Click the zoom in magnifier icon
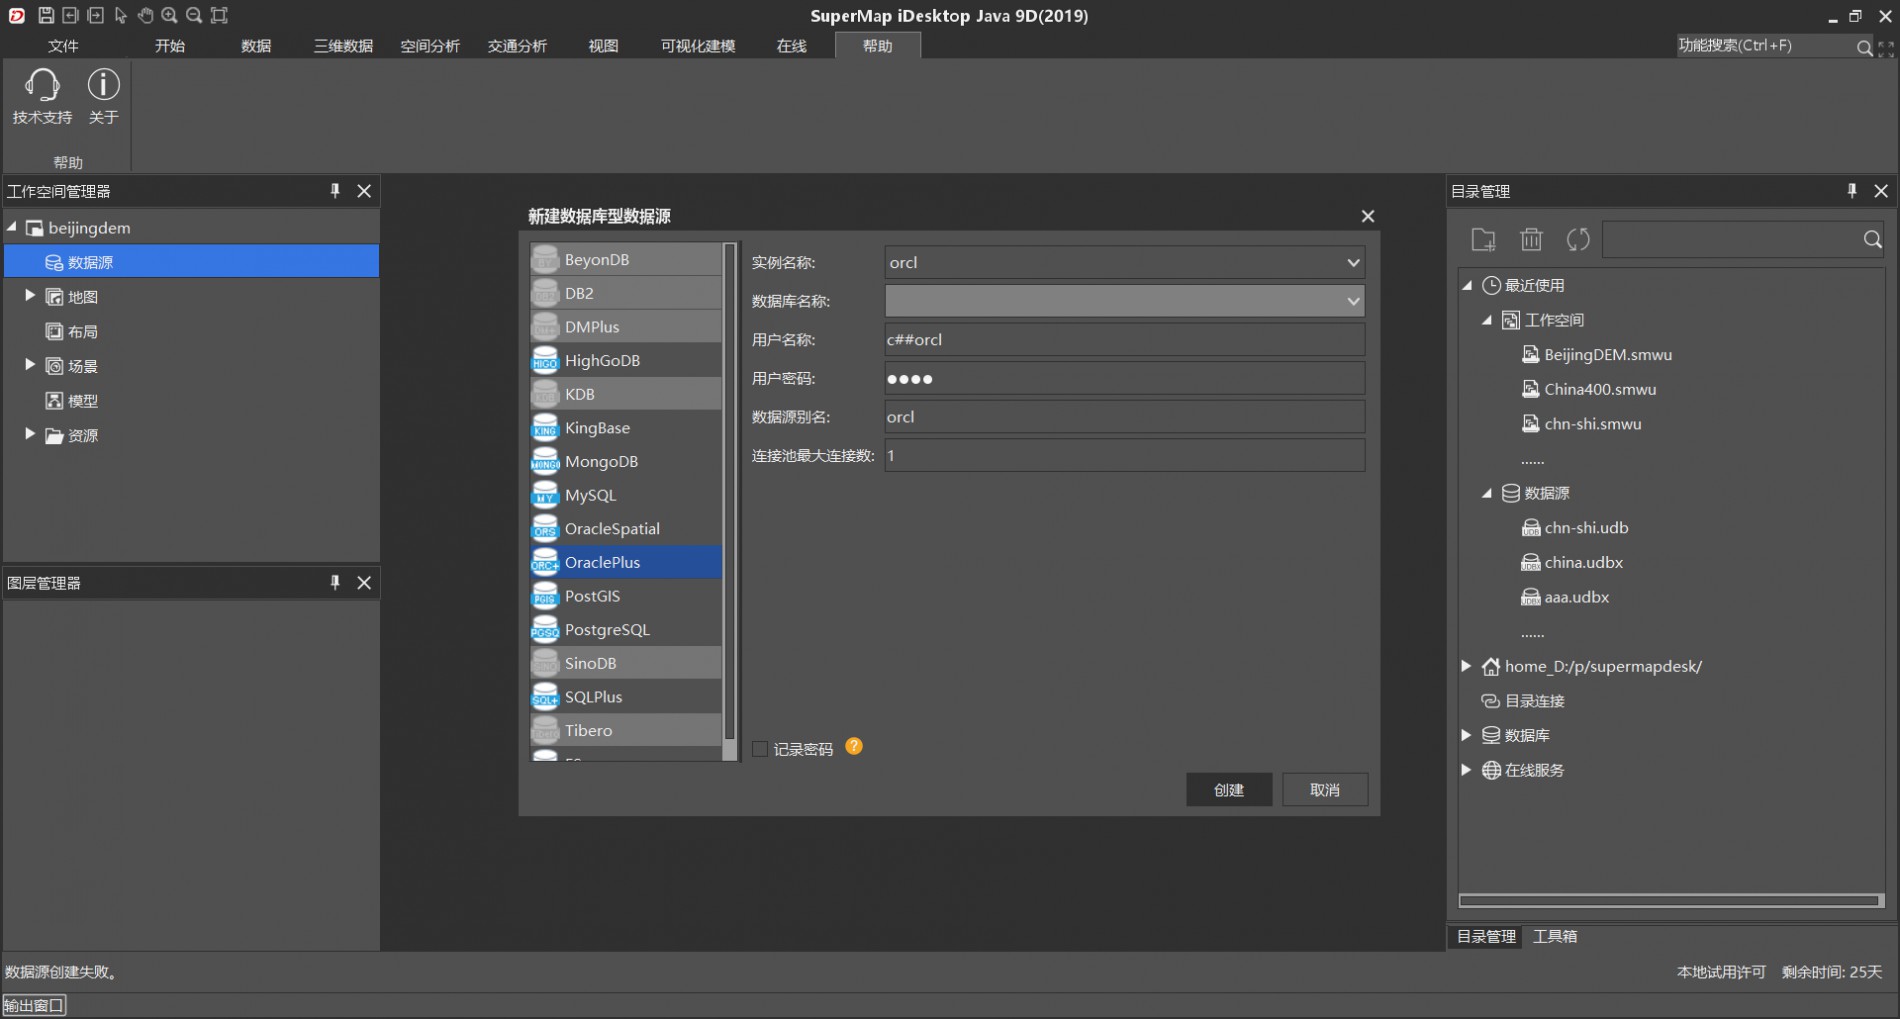This screenshot has height=1019, width=1900. point(170,15)
